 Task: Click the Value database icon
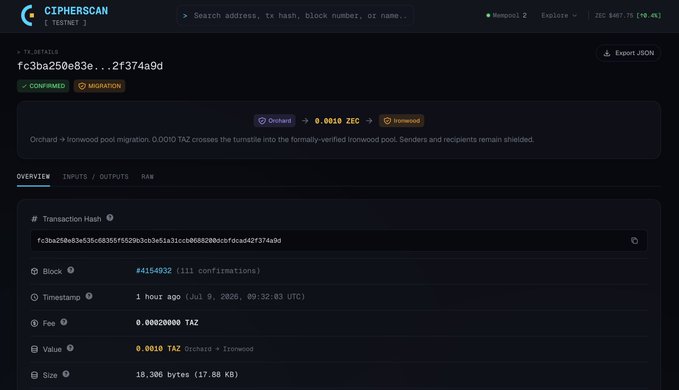[34, 349]
